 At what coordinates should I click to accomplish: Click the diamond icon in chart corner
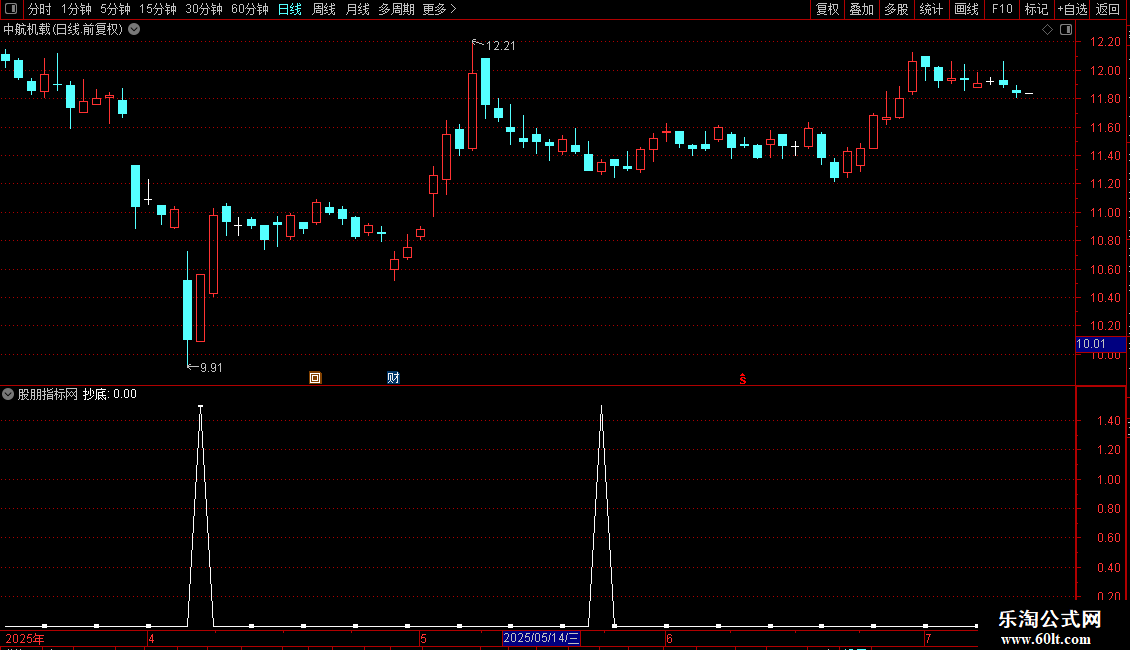tap(1048, 30)
